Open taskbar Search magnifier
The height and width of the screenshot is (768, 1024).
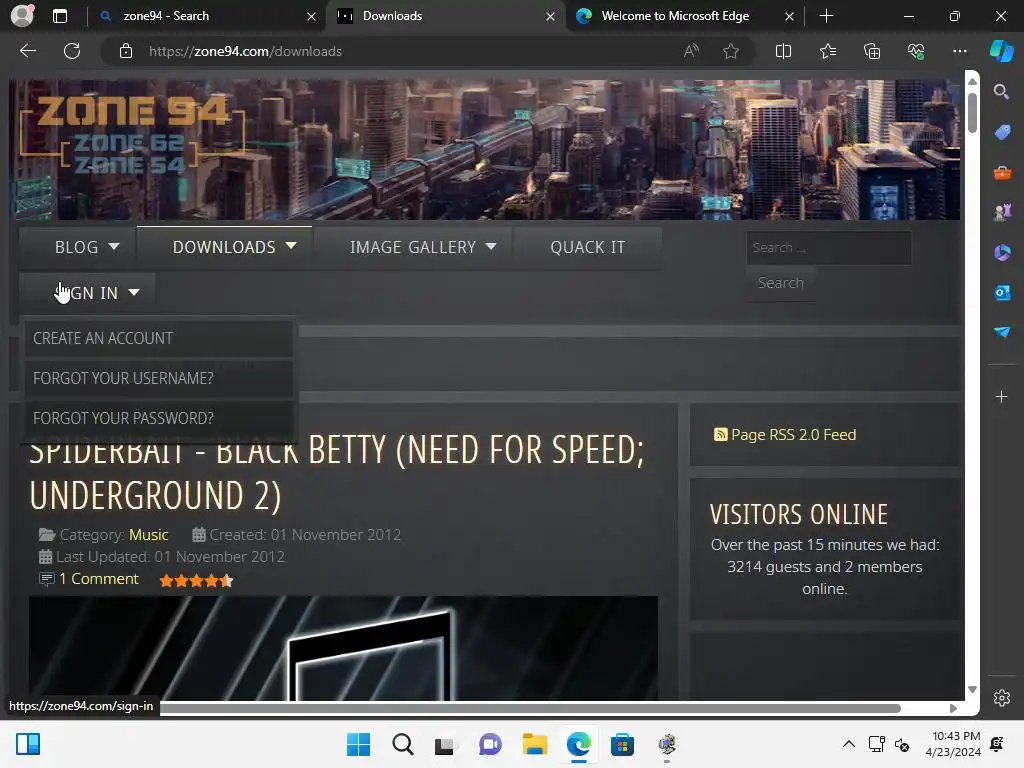pos(403,744)
